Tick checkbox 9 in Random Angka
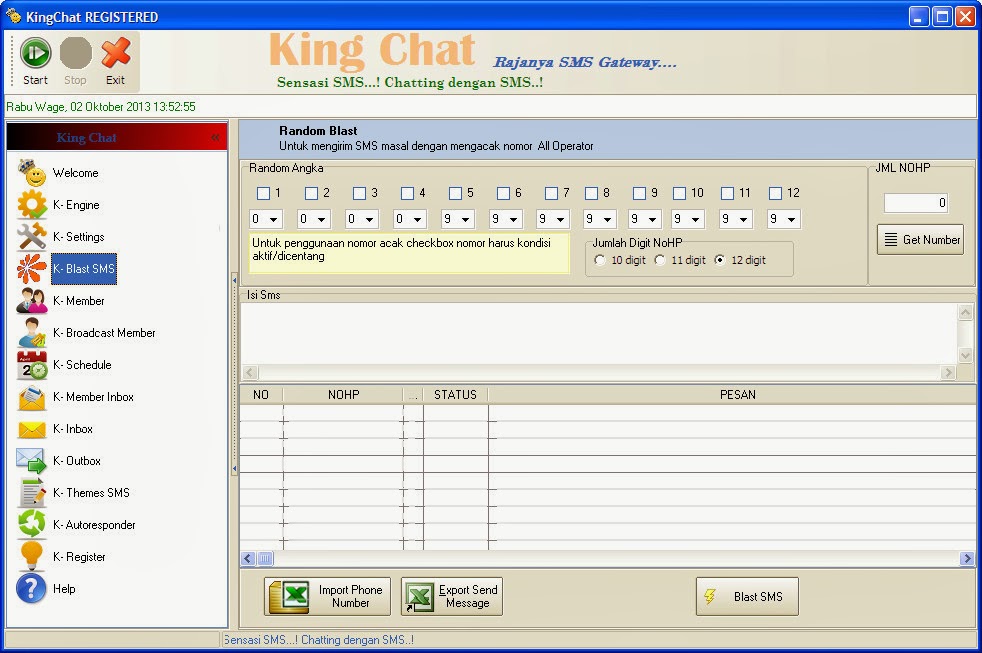The image size is (982, 653). [x=639, y=193]
